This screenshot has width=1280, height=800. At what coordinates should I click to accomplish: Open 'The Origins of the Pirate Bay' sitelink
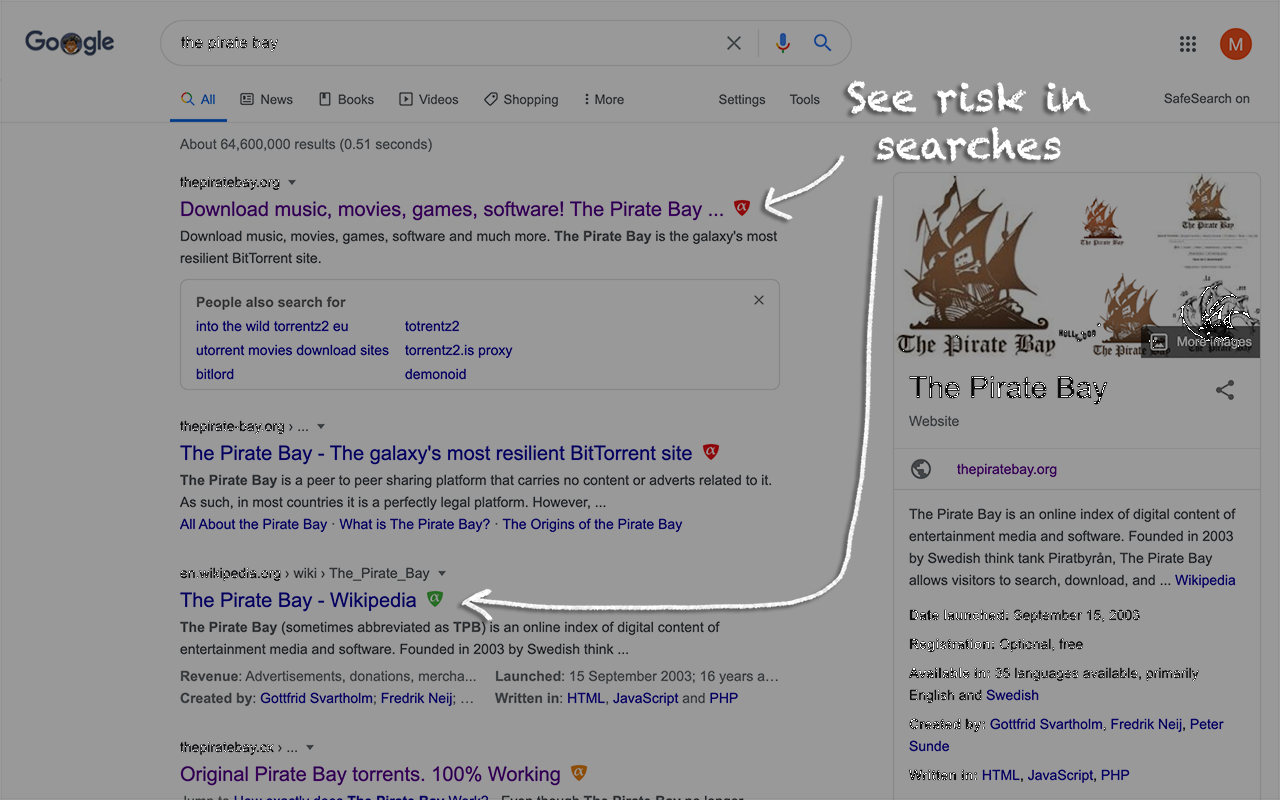click(x=592, y=524)
